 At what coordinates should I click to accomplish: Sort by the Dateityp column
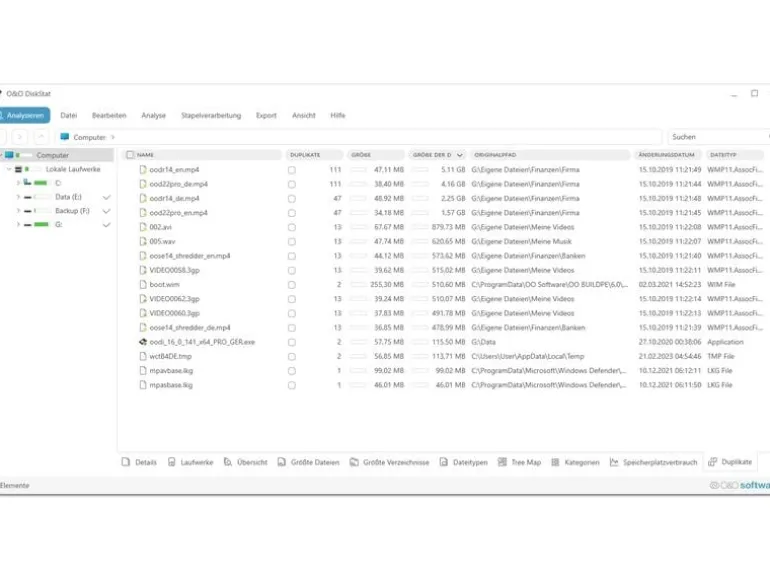point(735,155)
